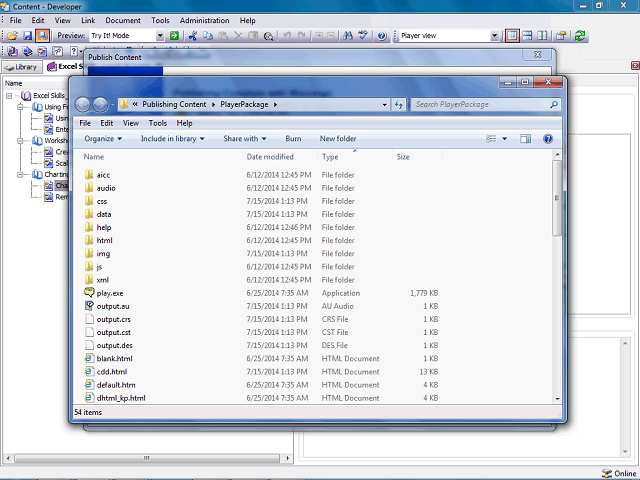Select the single-pane layout icon

click(512, 36)
